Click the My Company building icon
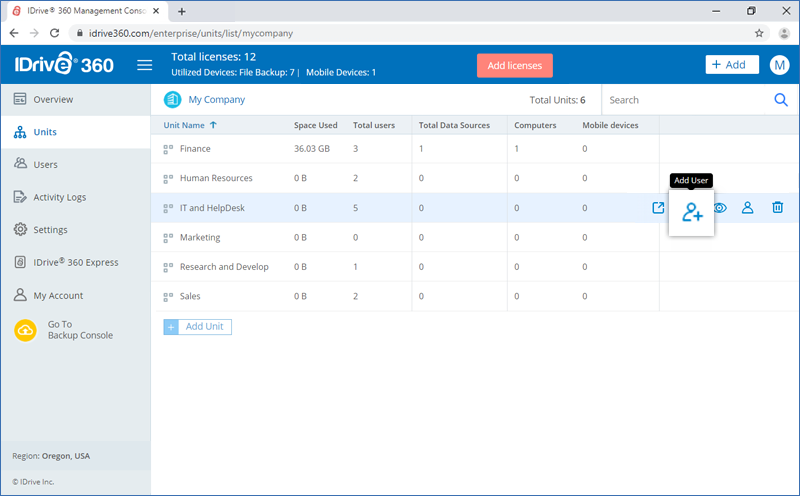This screenshot has height=496, width=800. 172,100
